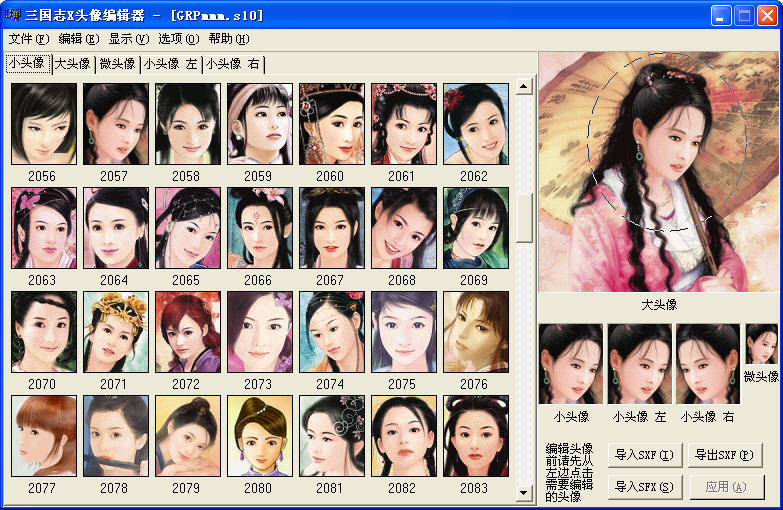Click the large 大头像 preview image
Image resolution: width=783 pixels, height=510 pixels.
coord(659,172)
